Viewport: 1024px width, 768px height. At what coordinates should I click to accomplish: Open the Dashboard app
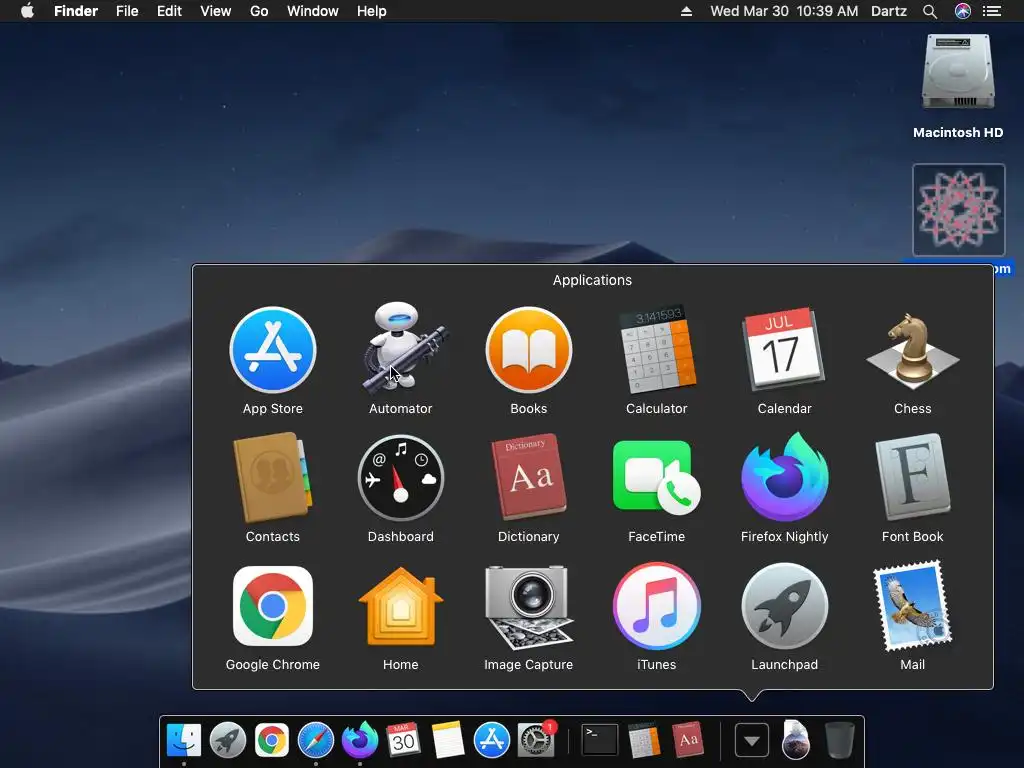tap(400, 478)
